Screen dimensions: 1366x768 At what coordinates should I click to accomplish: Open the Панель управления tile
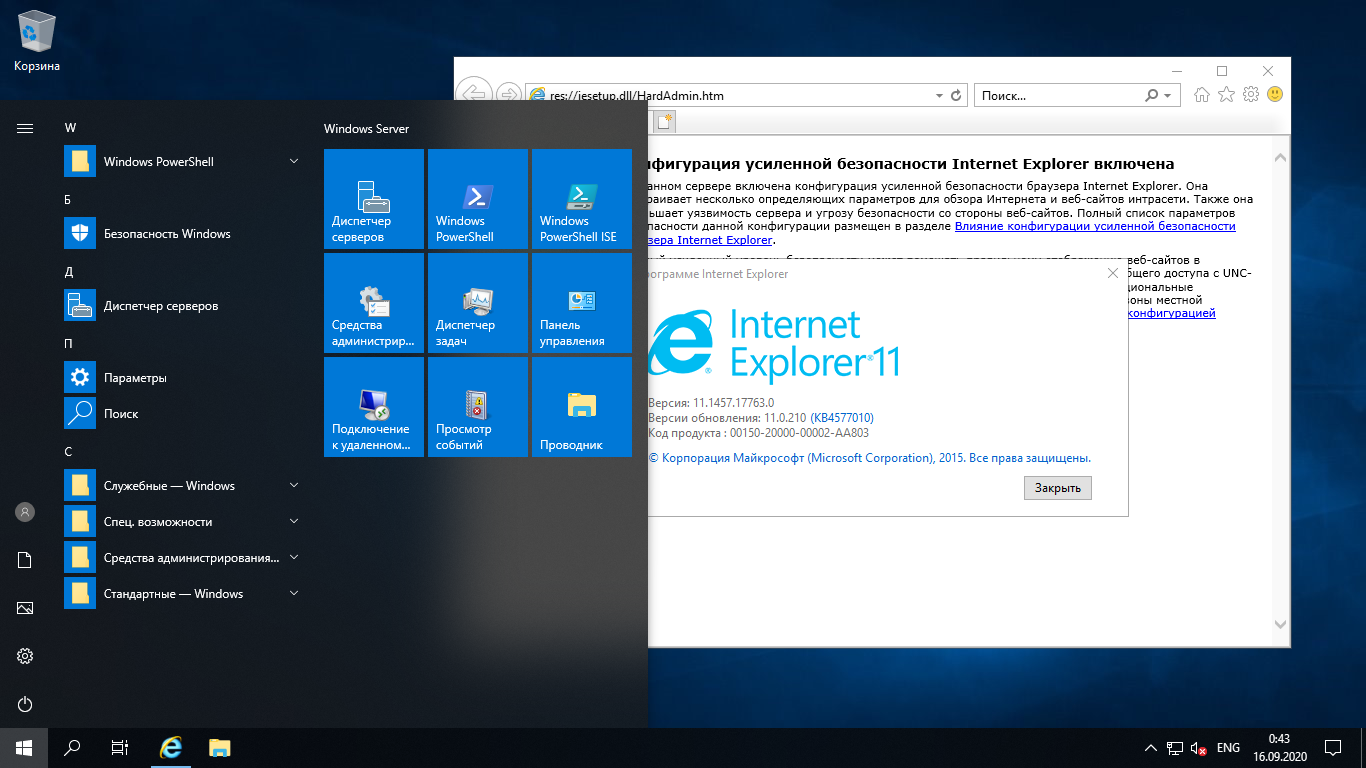click(582, 303)
